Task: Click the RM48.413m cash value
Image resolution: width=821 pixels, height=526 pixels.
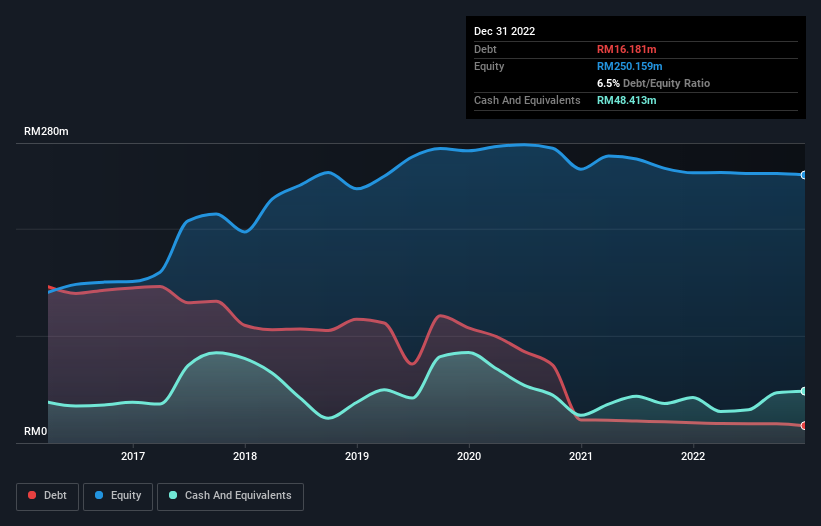Action: pyautogui.click(x=627, y=100)
